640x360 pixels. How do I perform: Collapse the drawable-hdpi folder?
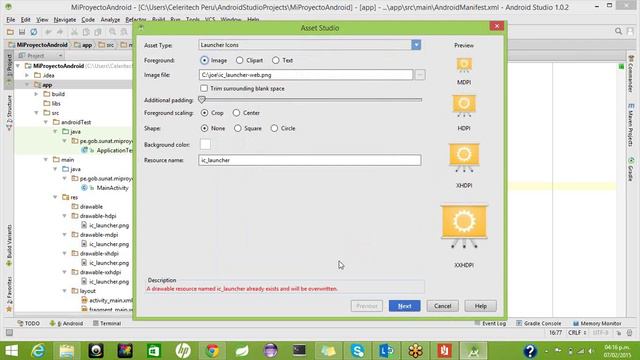pyautogui.click(x=65, y=216)
